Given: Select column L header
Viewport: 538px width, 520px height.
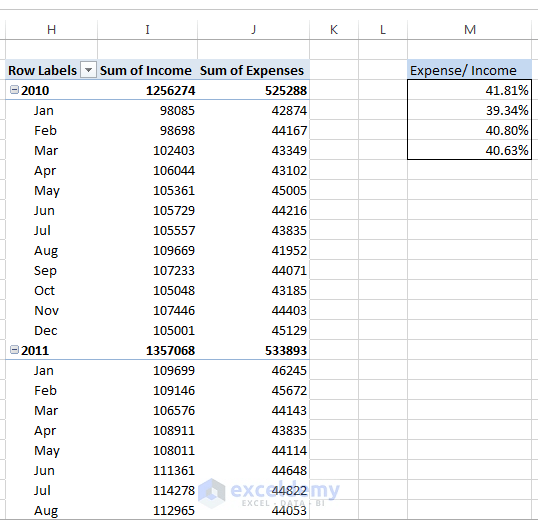Looking at the screenshot, I should [383, 30].
